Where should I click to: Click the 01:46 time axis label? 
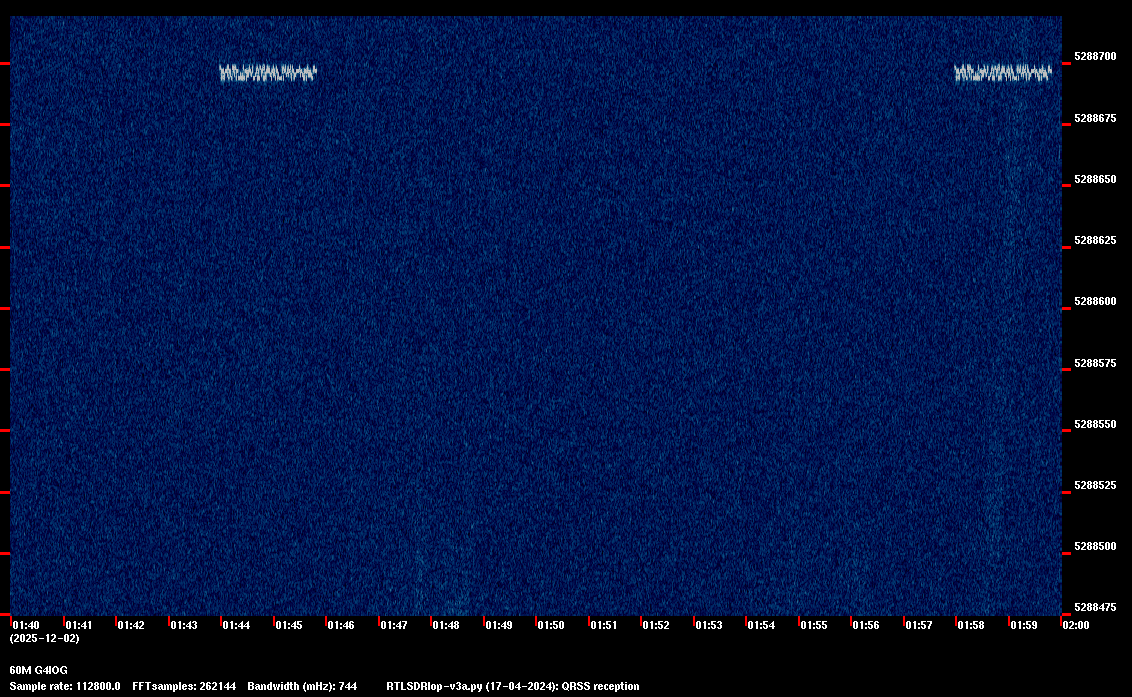point(341,625)
